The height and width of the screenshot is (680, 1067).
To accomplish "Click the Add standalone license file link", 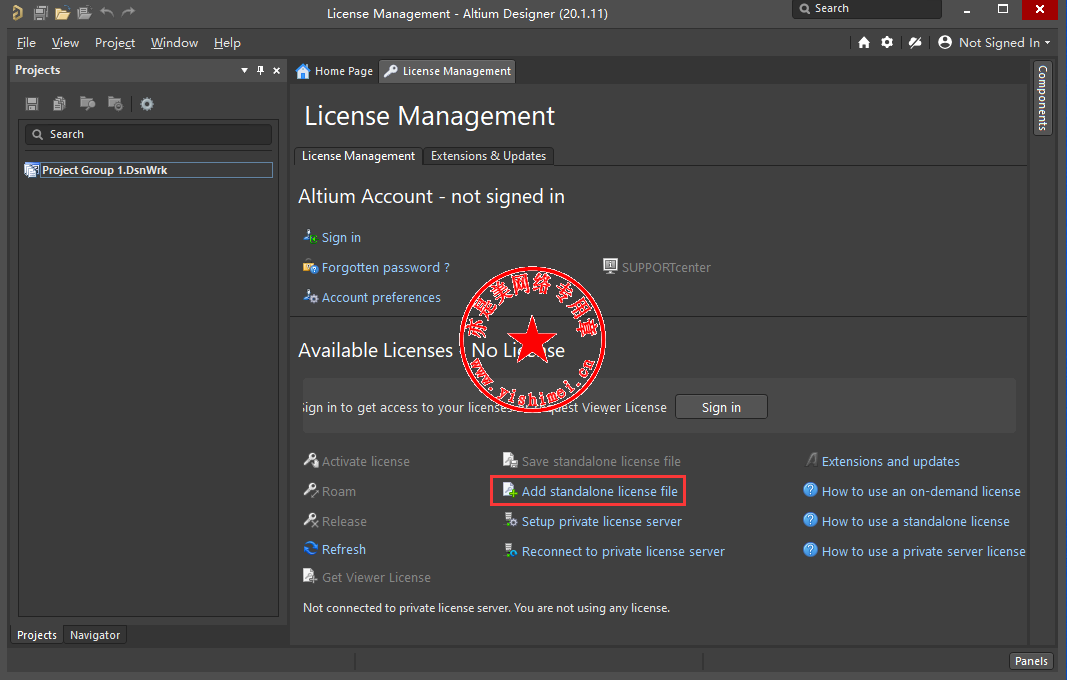I will 600,491.
